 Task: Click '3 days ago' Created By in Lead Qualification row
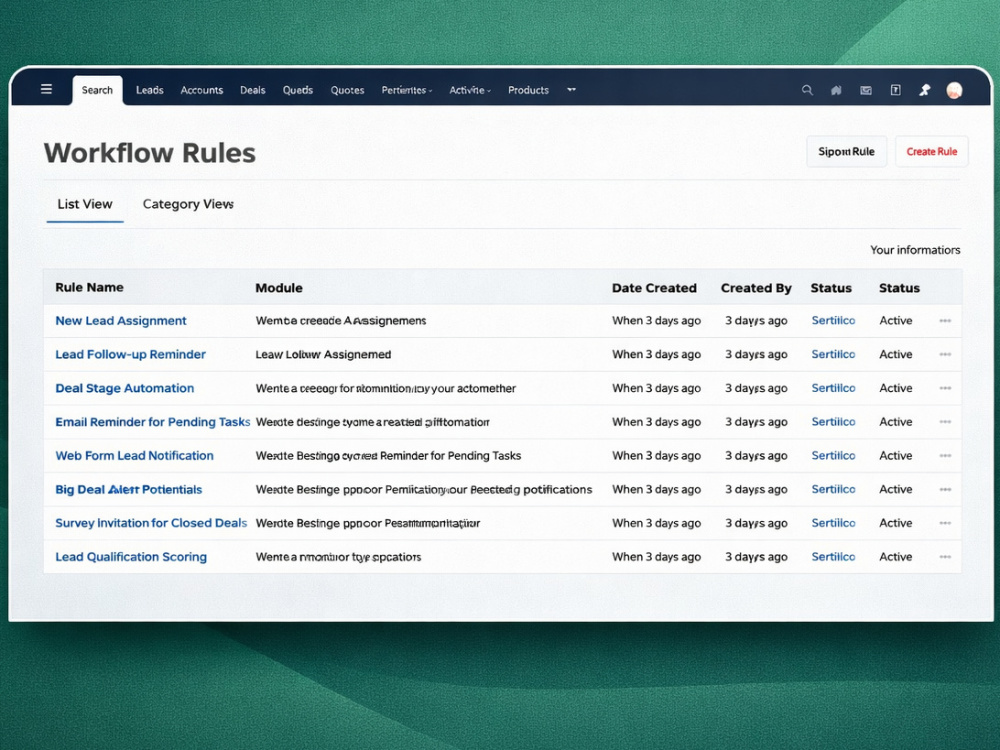coord(756,557)
